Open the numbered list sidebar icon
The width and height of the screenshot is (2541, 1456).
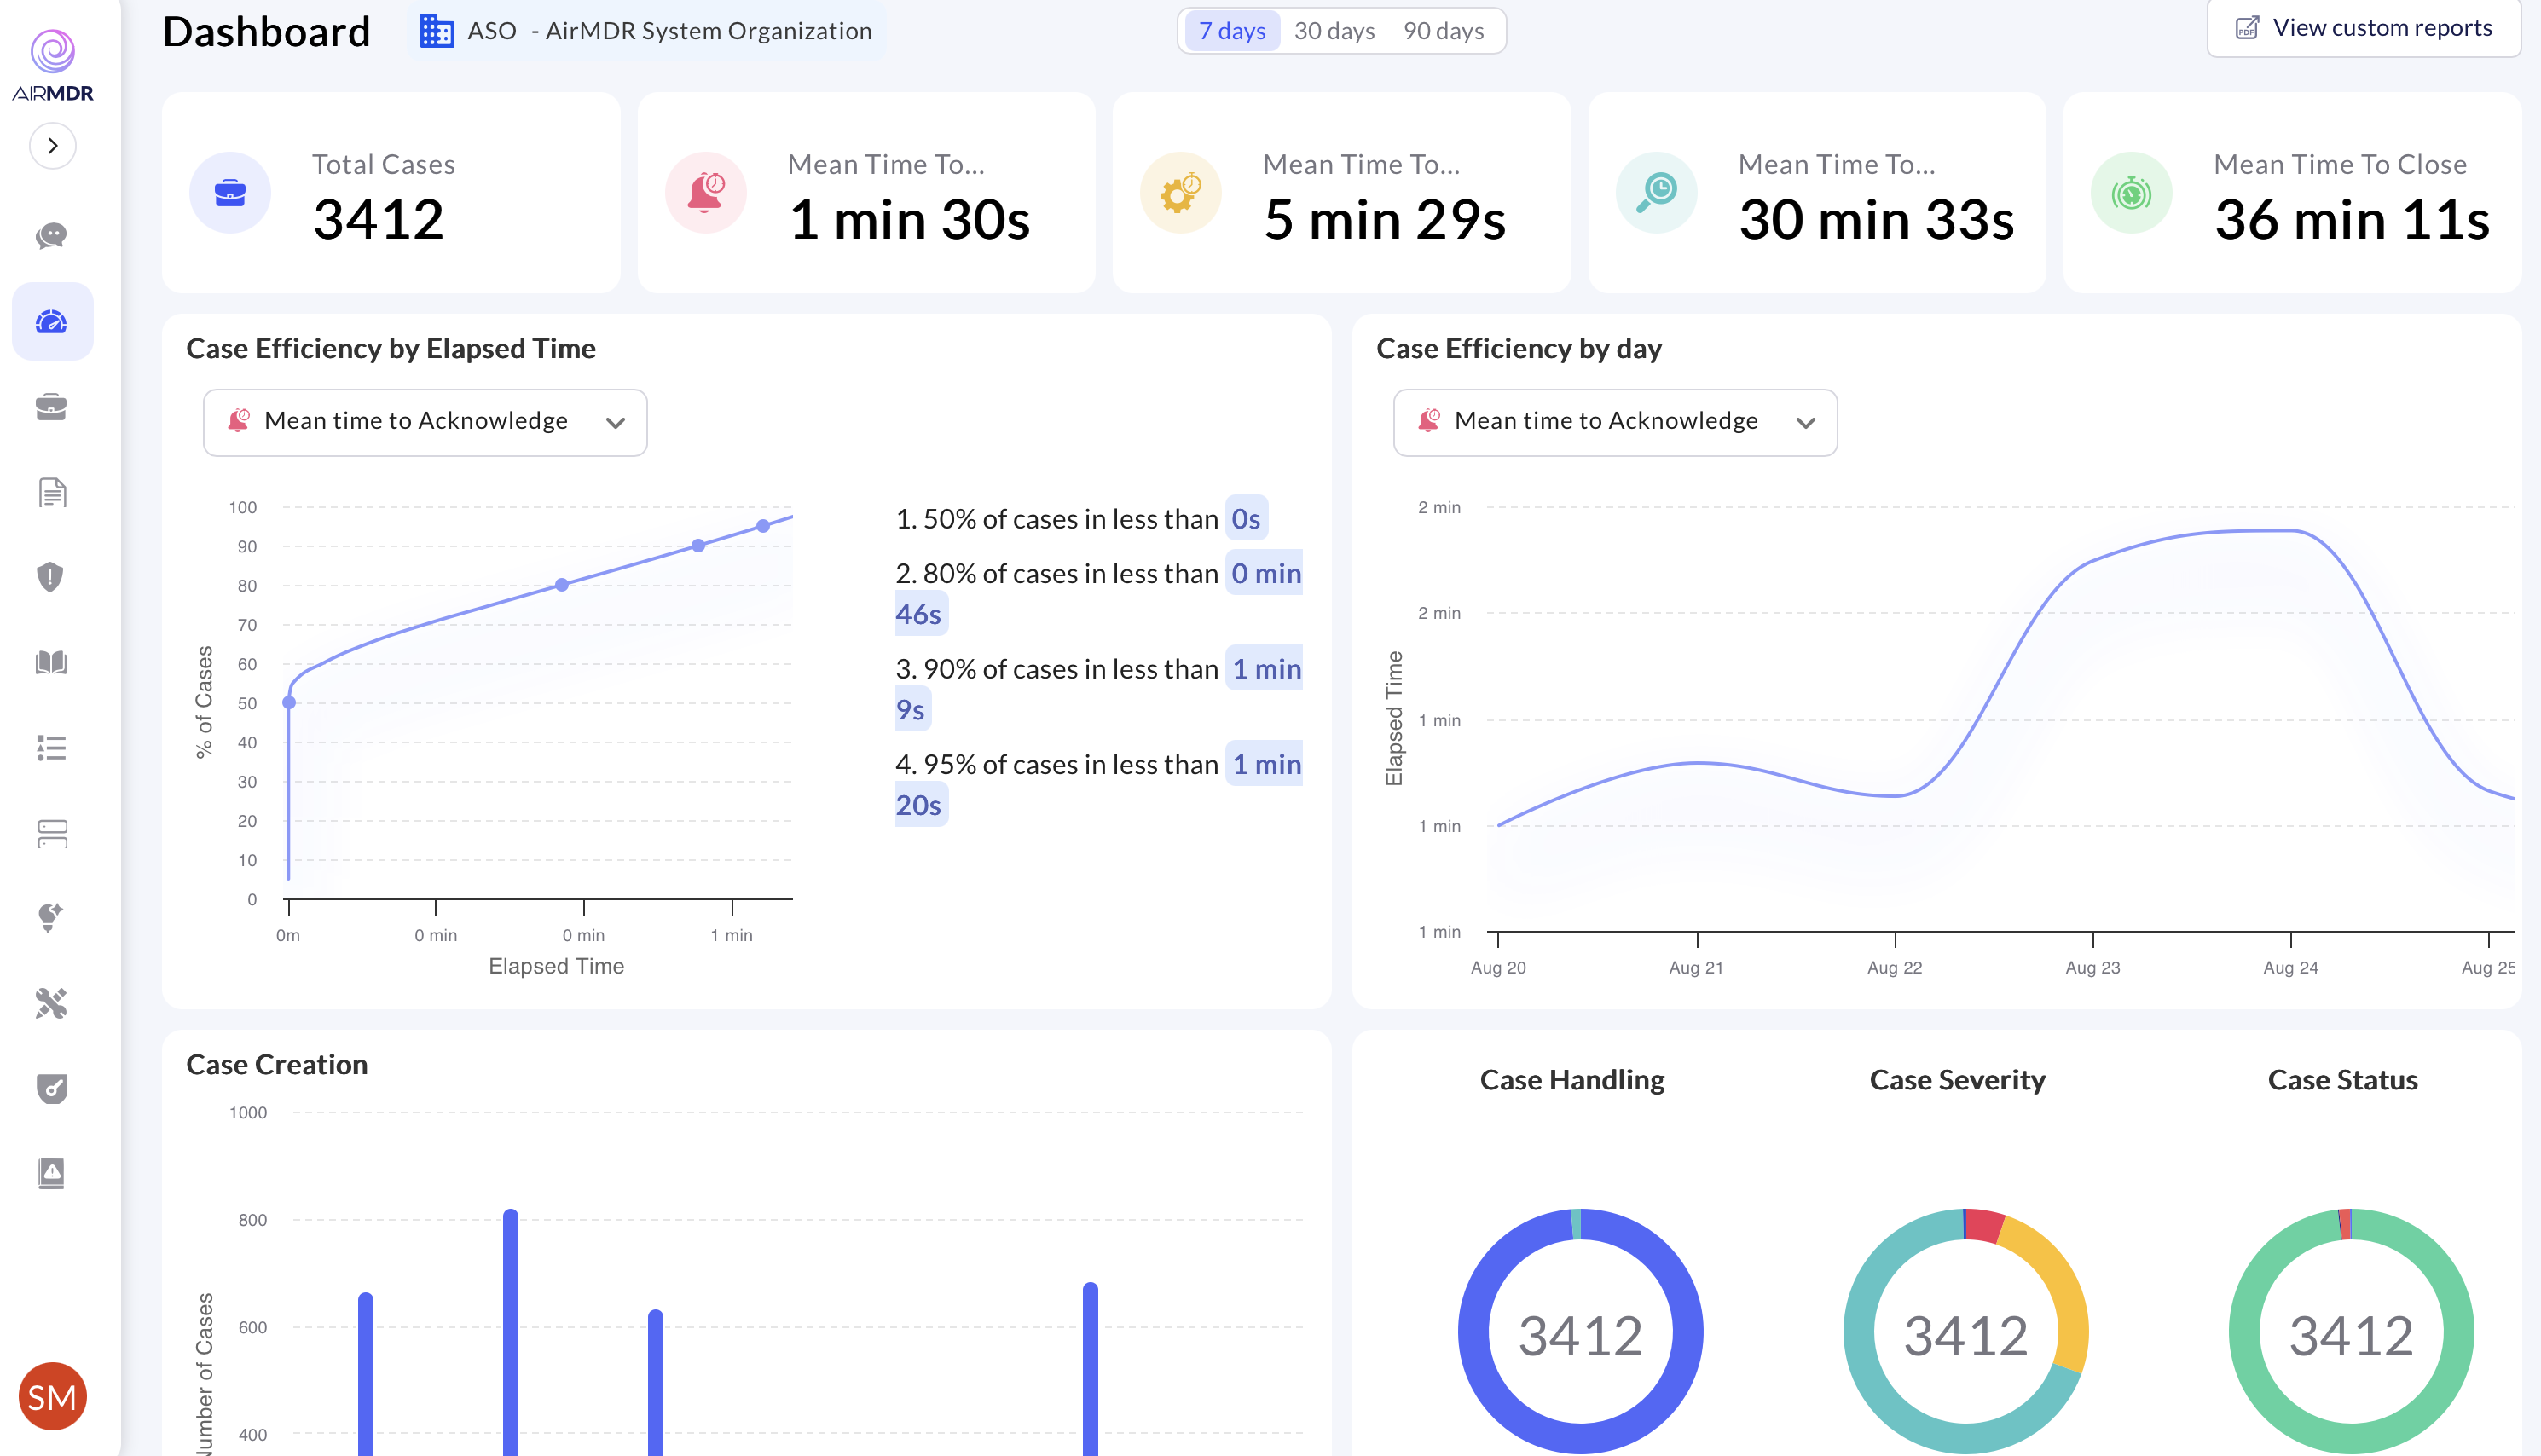[51, 747]
